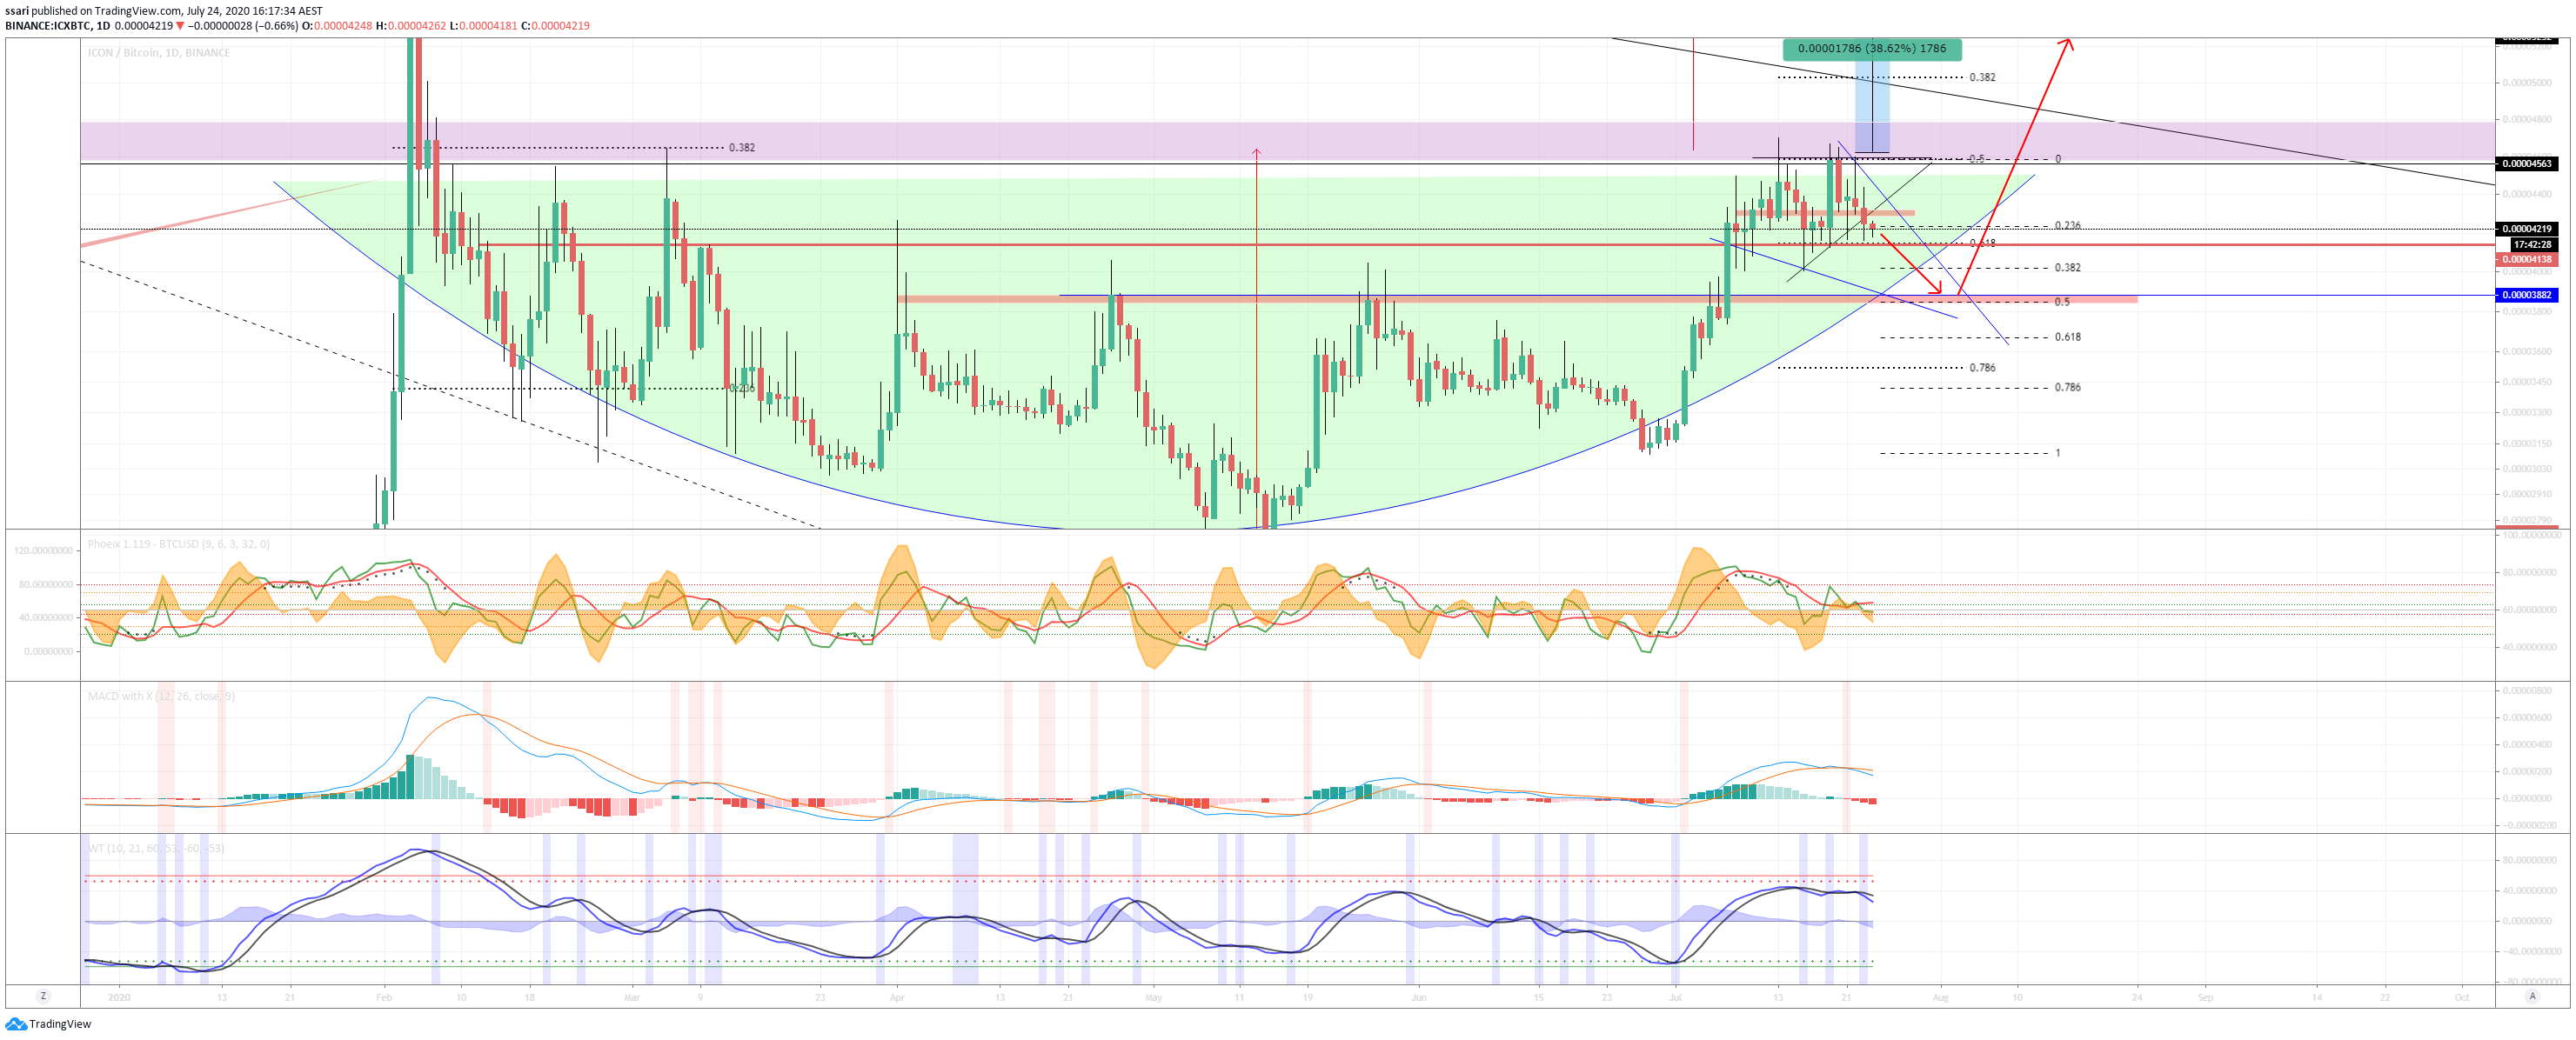Click the Aug label on time axis
This screenshot has width=2576, height=1040.
tap(1940, 997)
